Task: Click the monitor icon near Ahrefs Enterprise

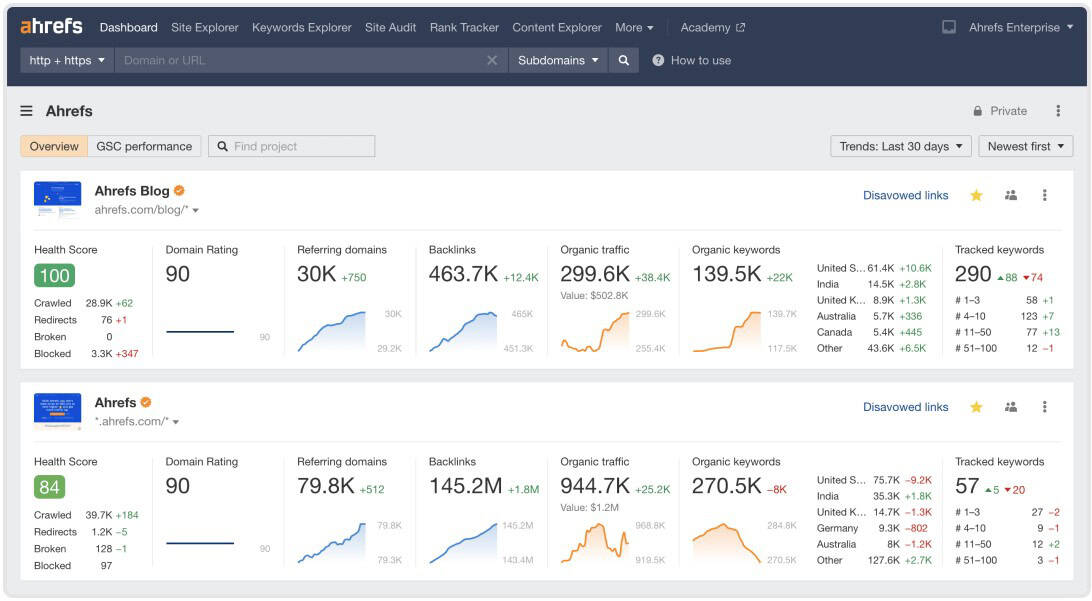Action: tap(949, 27)
